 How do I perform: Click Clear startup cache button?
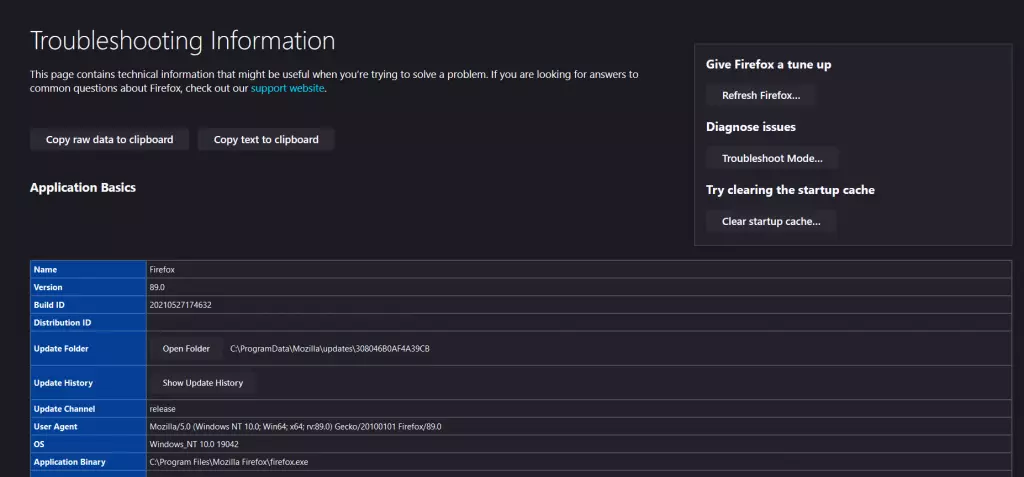click(x=771, y=221)
